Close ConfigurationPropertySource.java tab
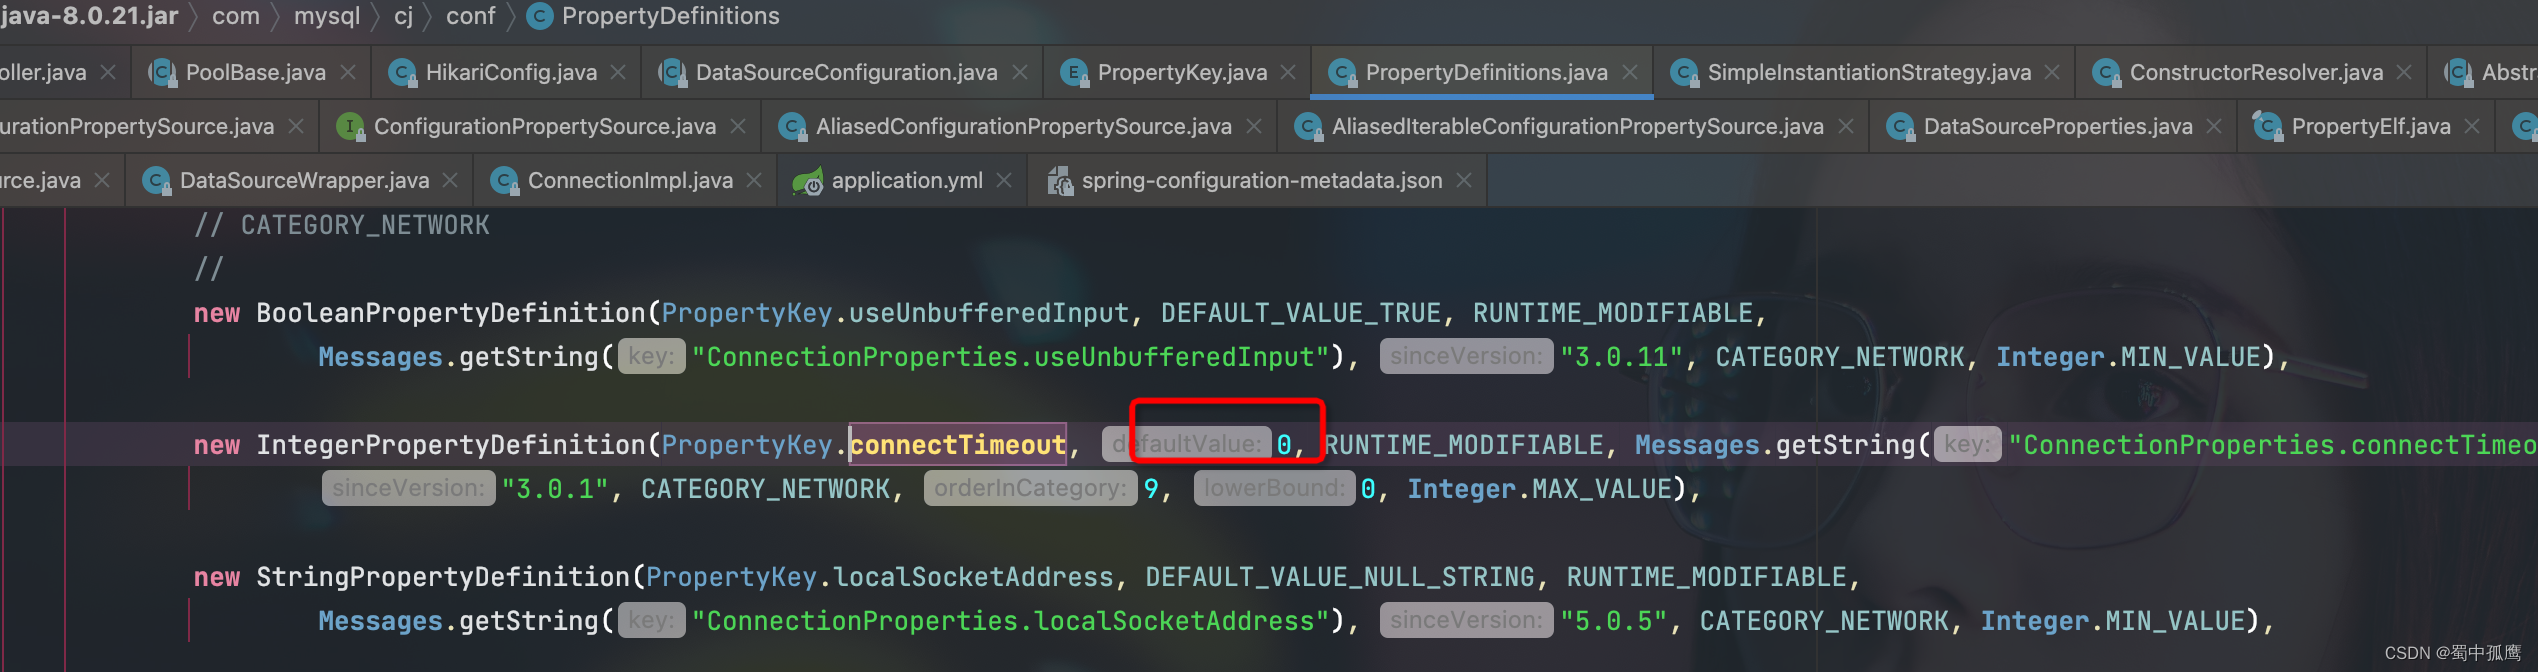The width and height of the screenshot is (2538, 672). click(738, 127)
